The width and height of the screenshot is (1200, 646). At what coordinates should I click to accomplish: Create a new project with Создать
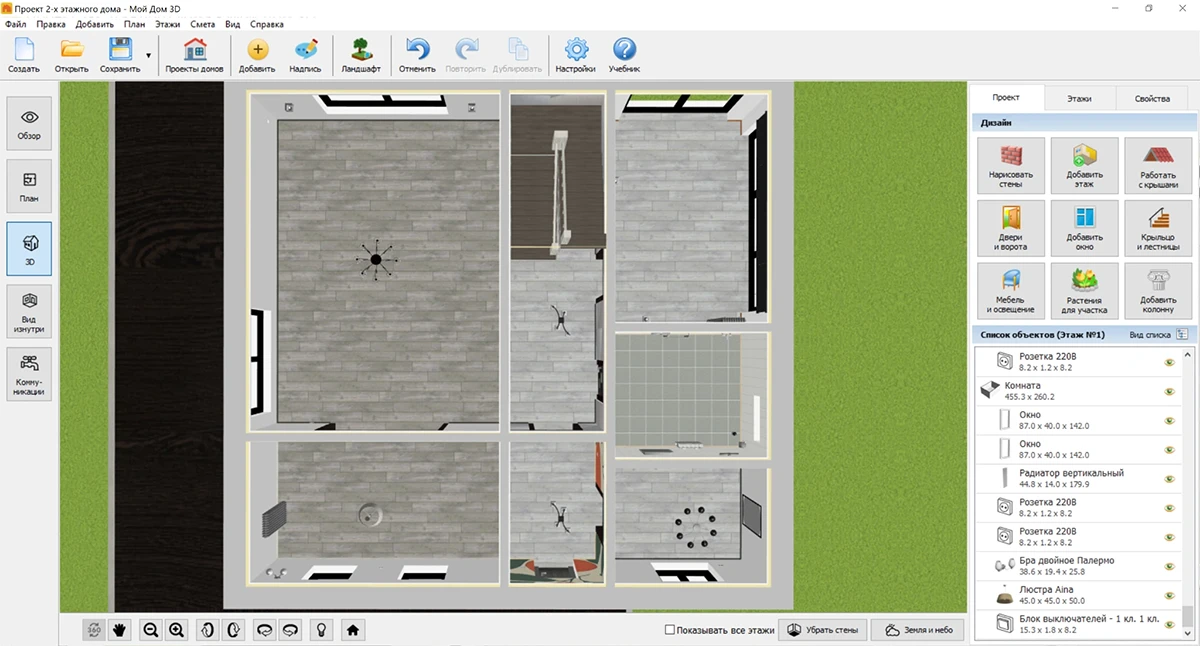coord(24,55)
